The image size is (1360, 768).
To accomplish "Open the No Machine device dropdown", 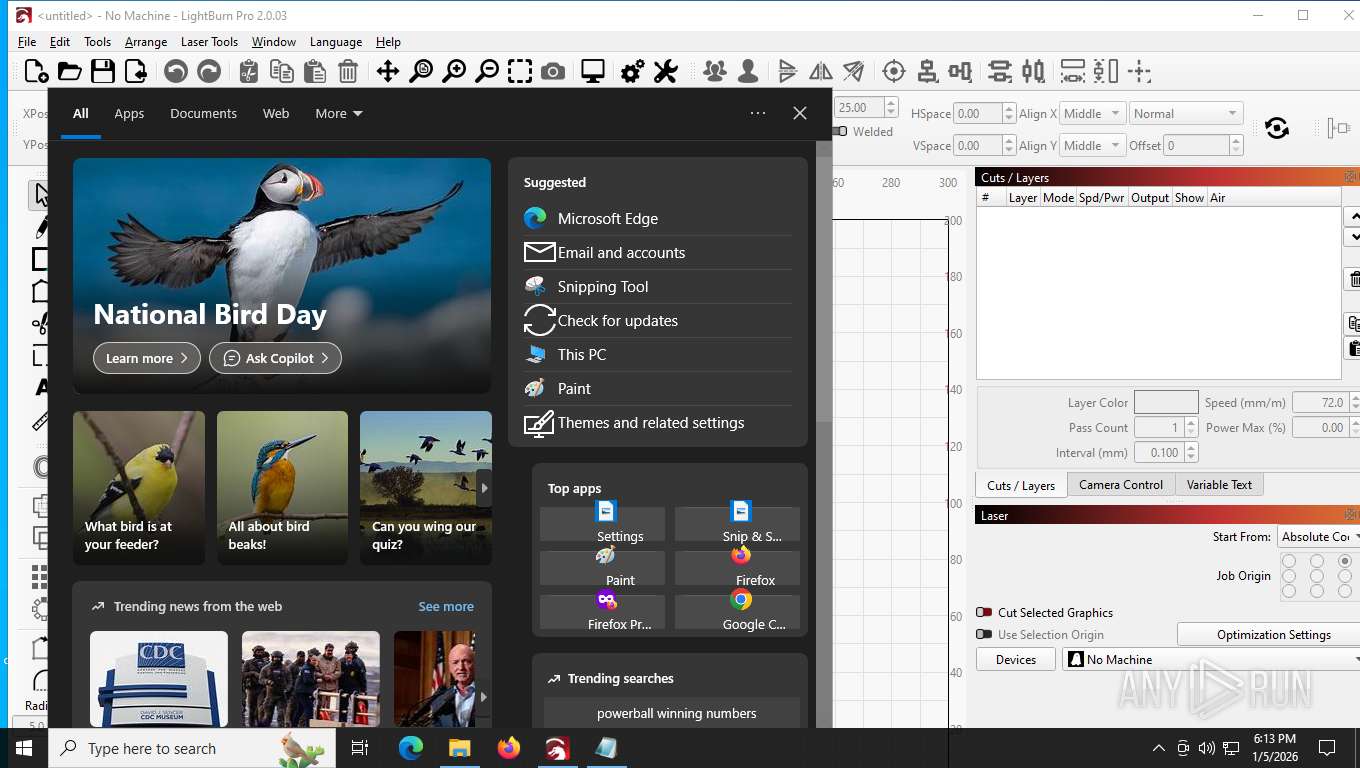I will click(x=1211, y=659).
